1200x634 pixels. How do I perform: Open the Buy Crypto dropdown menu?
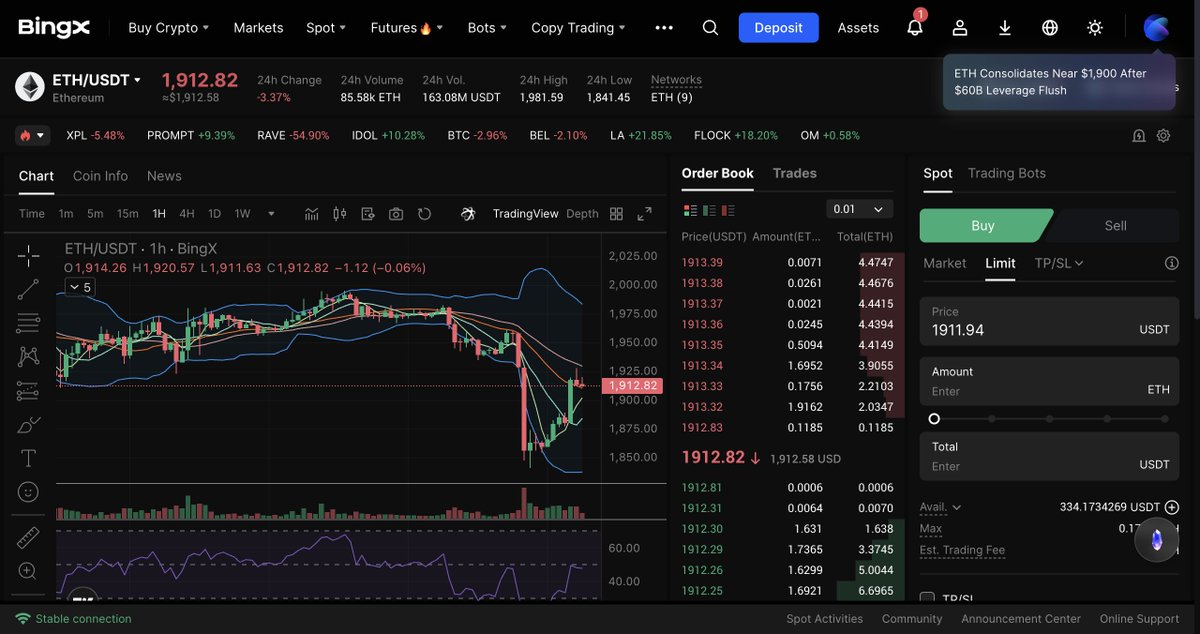(169, 28)
